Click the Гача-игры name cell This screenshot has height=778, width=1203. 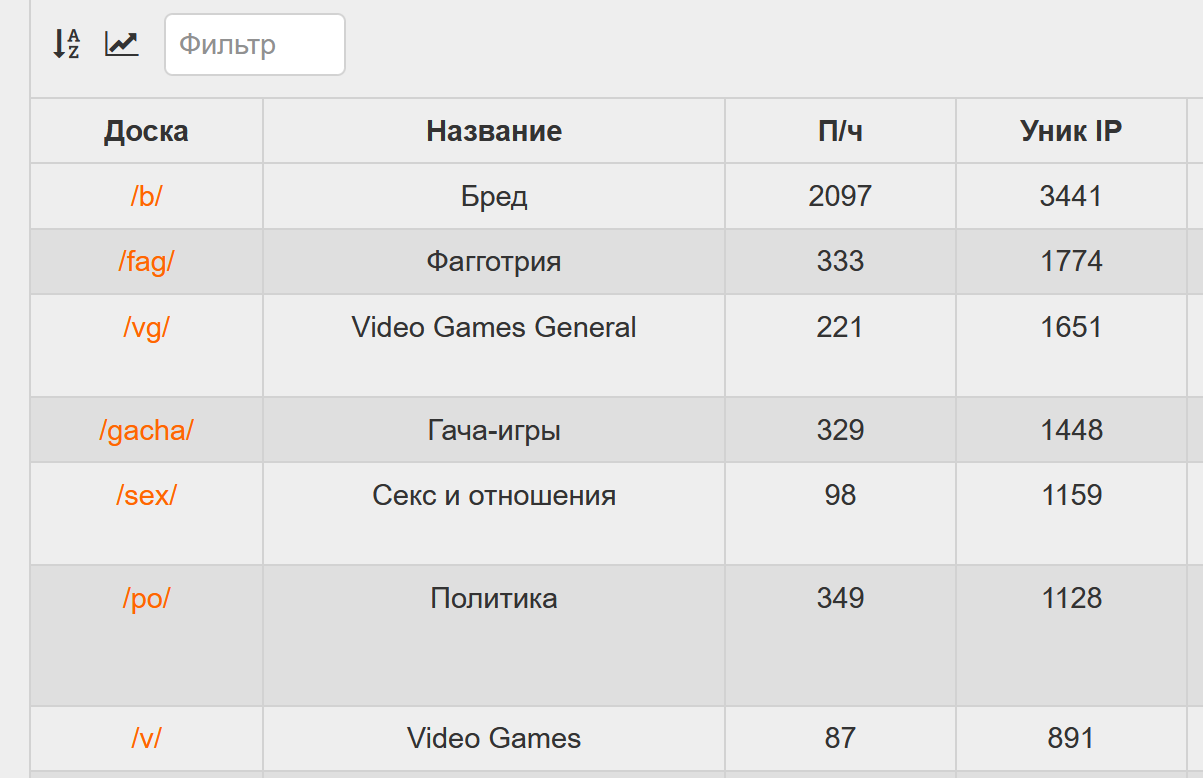[494, 430]
